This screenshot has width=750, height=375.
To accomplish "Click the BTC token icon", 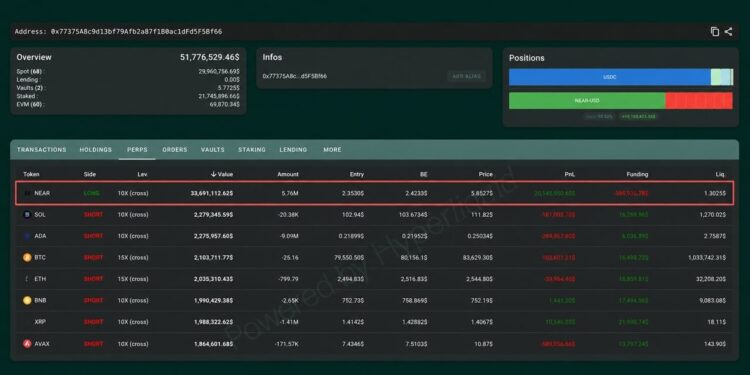I will click(27, 257).
